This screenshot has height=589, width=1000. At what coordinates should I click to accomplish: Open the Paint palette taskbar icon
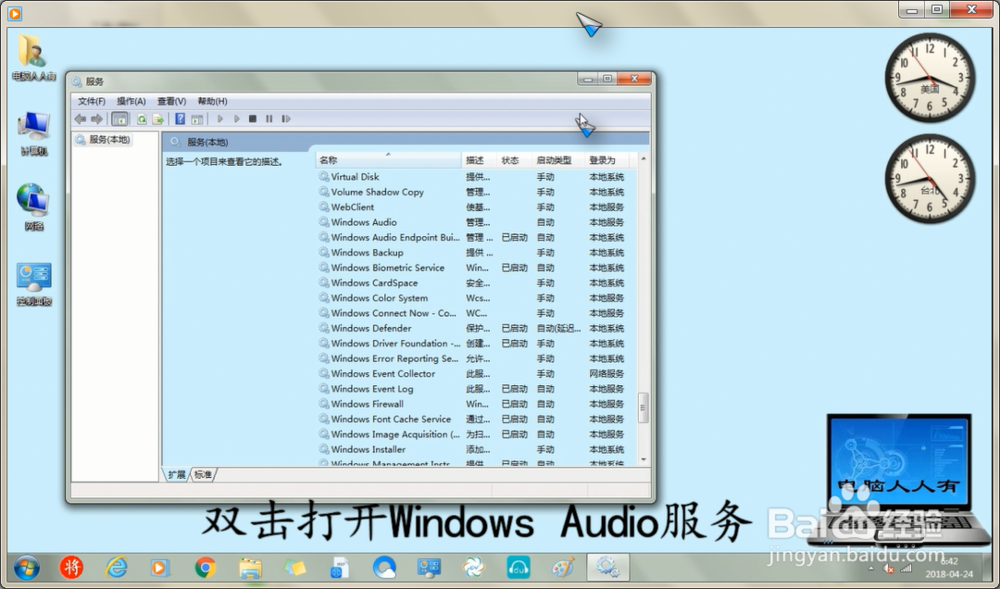click(563, 567)
